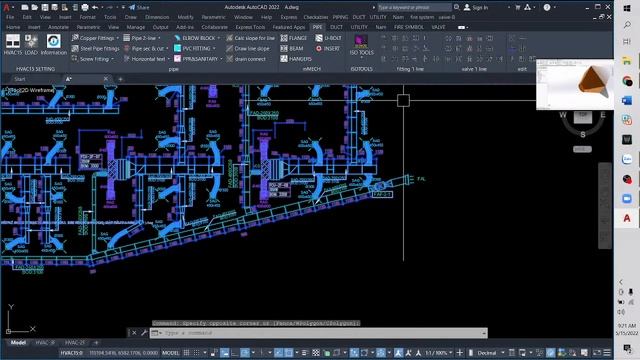Screen dimensions: 640x360
Task: Open Windows Start button
Action: click(627, 8)
